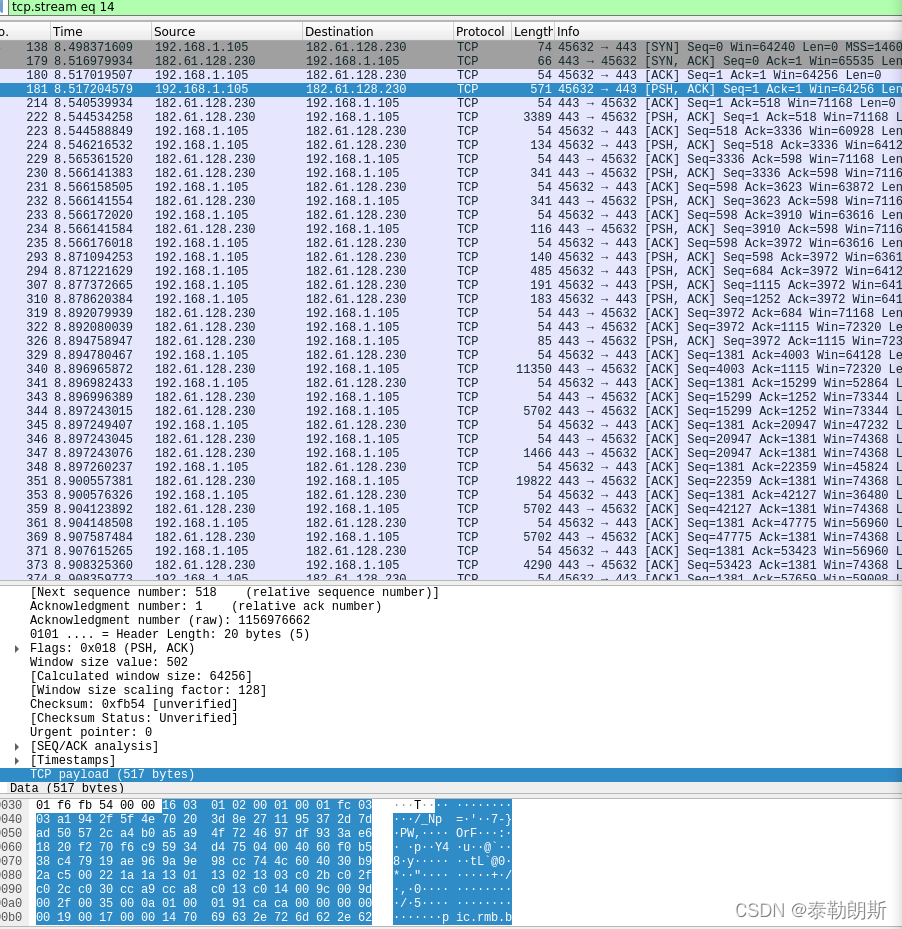The height and width of the screenshot is (929, 902).
Task: Select the Data (517 bytes) line
Action: point(451,789)
